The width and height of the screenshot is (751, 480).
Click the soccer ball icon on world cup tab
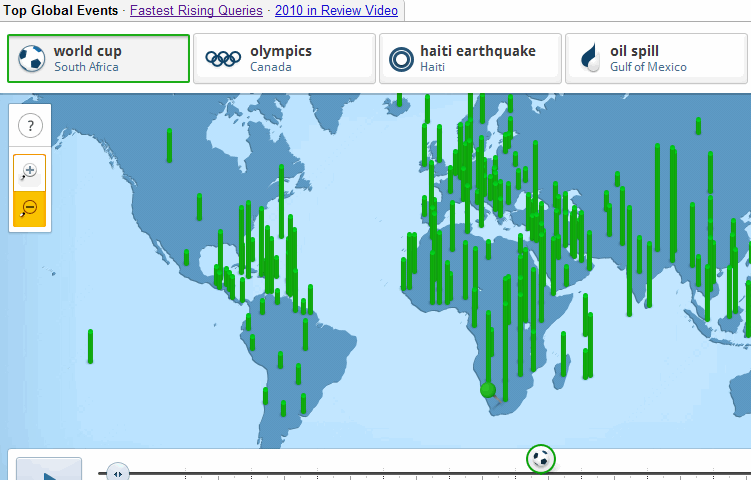32,58
